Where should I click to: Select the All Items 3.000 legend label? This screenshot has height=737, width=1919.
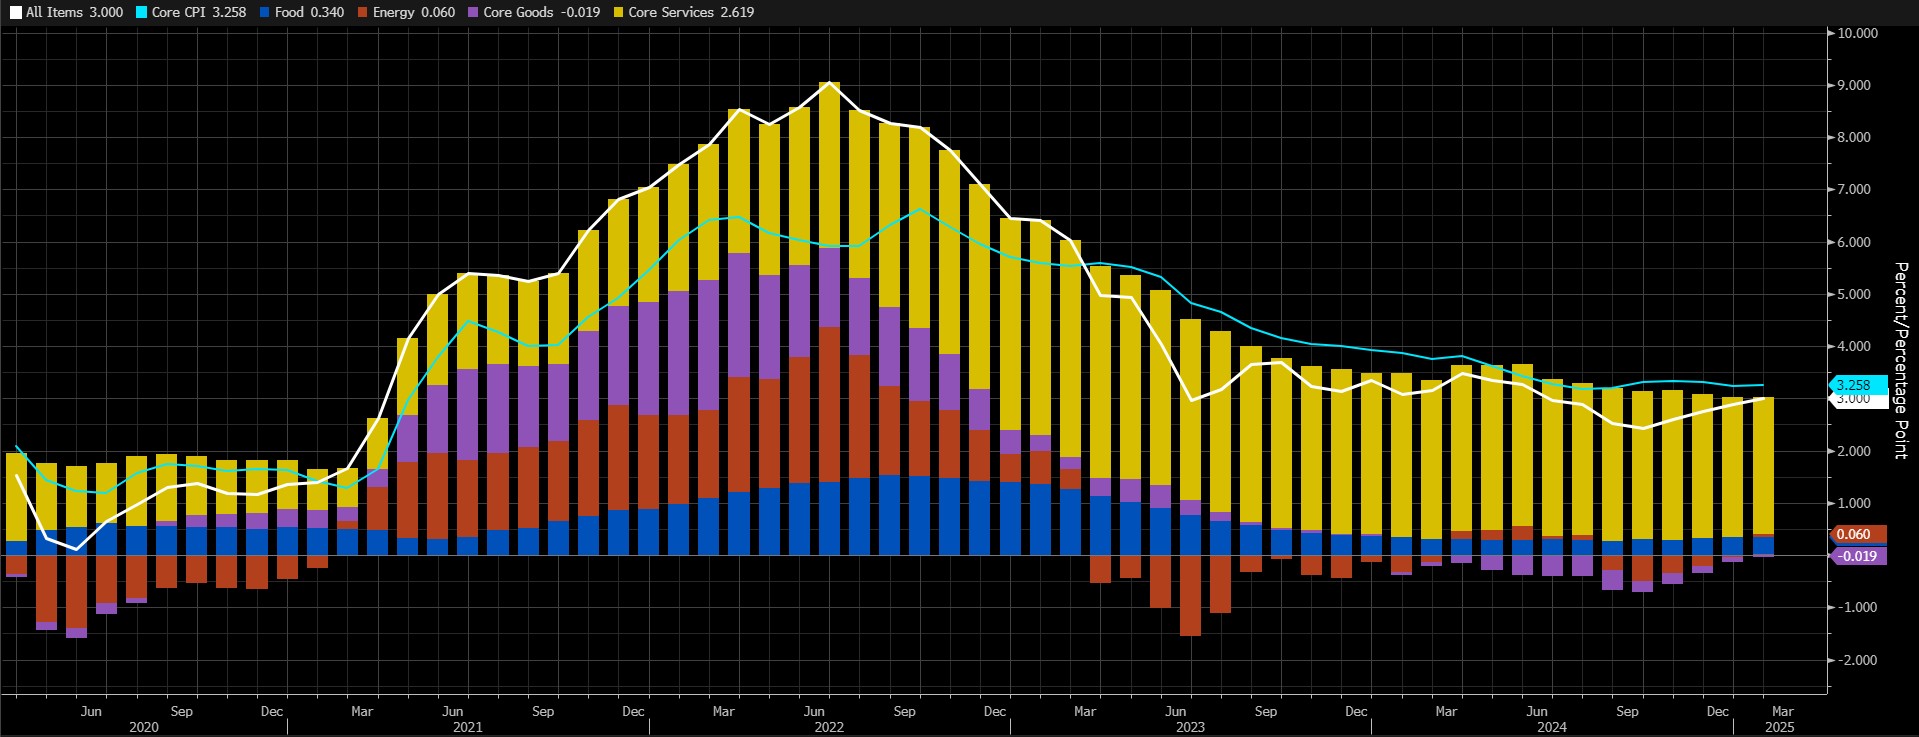pyautogui.click(x=75, y=13)
